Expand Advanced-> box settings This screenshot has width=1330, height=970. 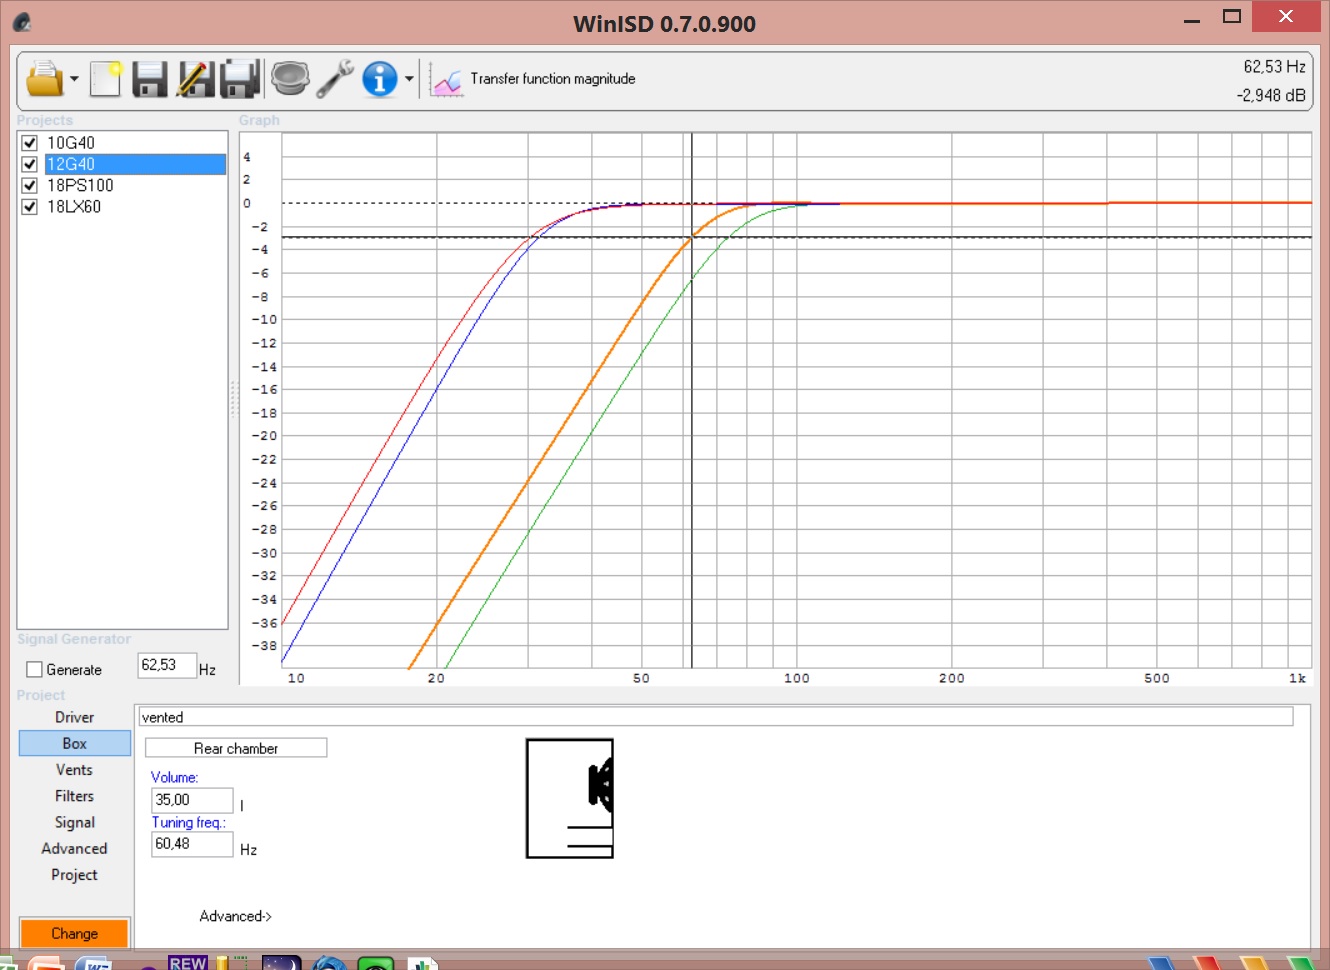[235, 916]
